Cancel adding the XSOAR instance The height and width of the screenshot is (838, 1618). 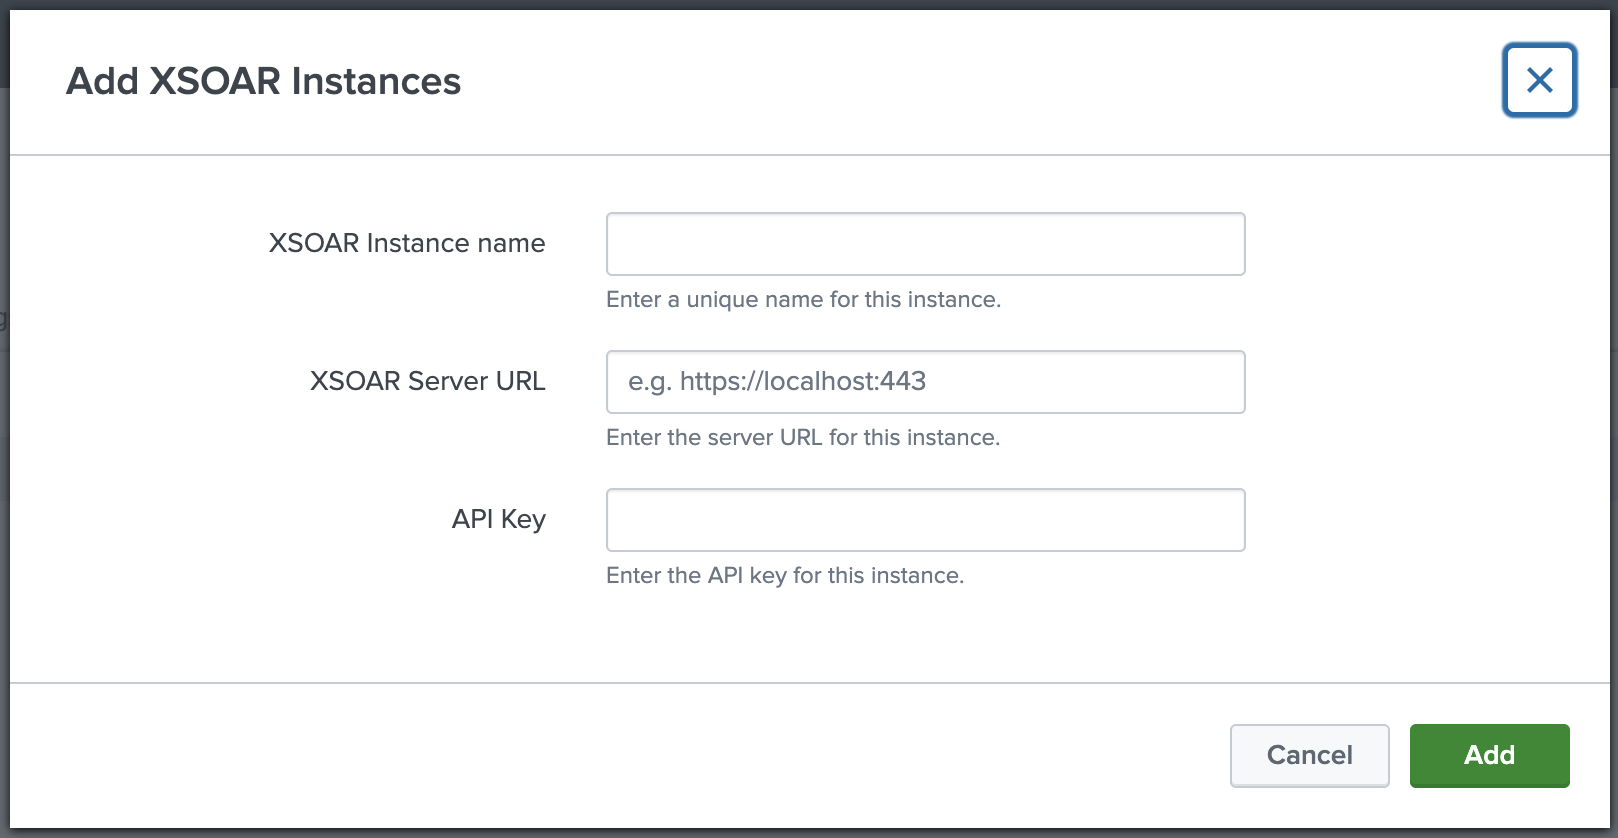(x=1309, y=755)
